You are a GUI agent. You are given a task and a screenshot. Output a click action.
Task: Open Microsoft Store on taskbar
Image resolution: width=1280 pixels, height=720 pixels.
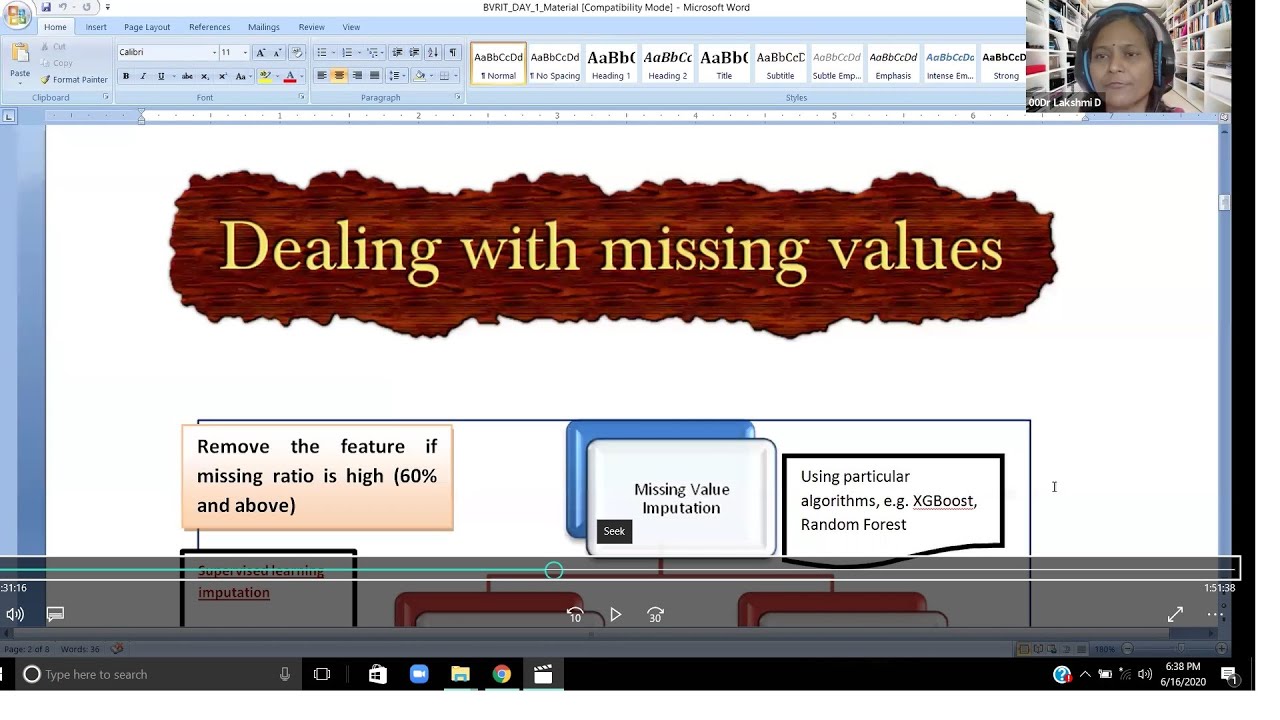pos(377,675)
